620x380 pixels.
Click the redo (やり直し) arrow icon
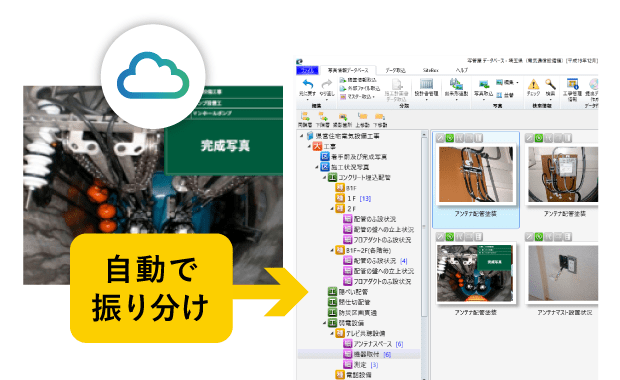326,84
